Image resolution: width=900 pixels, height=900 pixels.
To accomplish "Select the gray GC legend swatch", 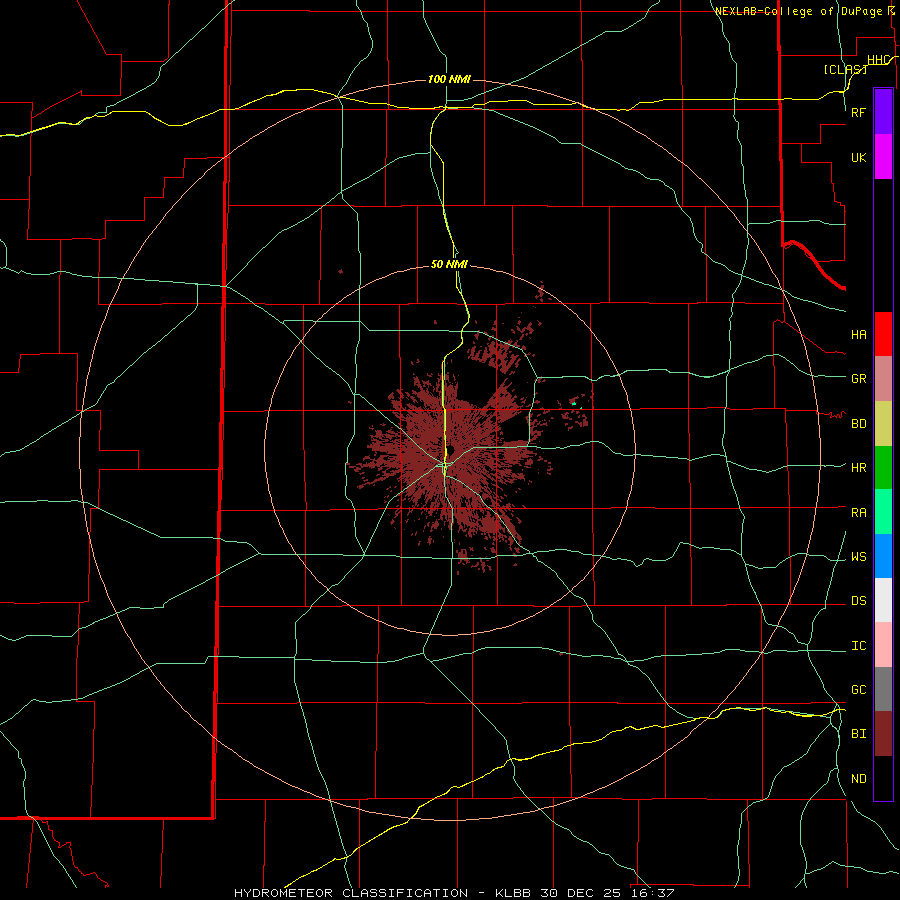I will click(883, 689).
